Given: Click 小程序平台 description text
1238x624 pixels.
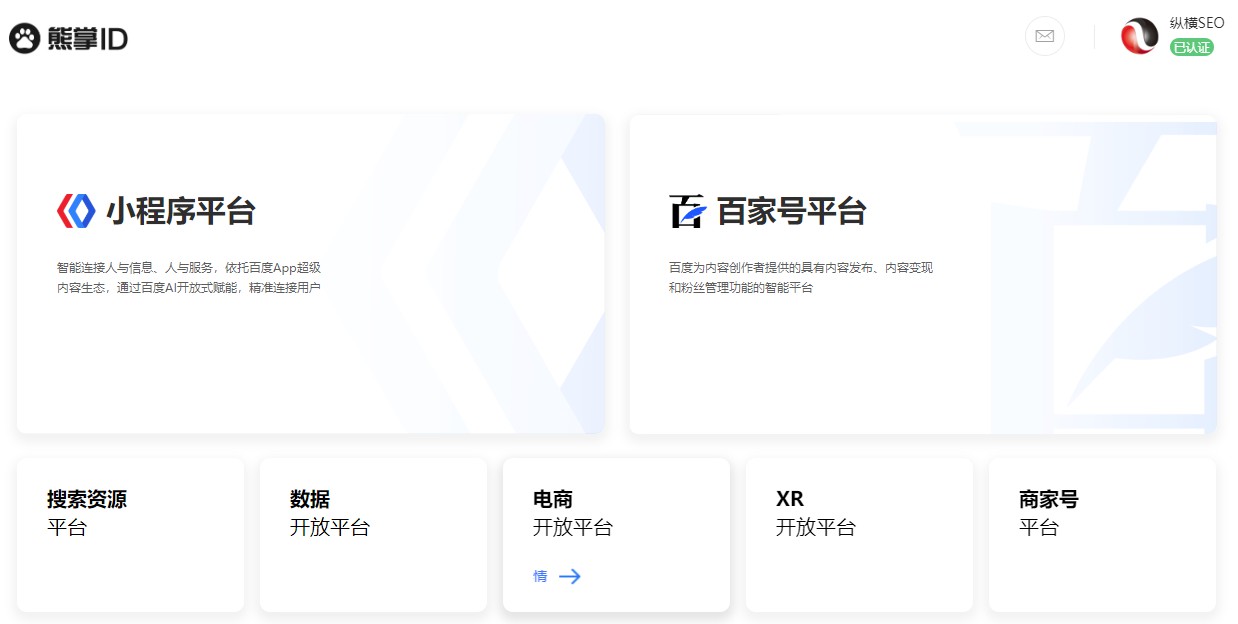Looking at the screenshot, I should tap(189, 277).
